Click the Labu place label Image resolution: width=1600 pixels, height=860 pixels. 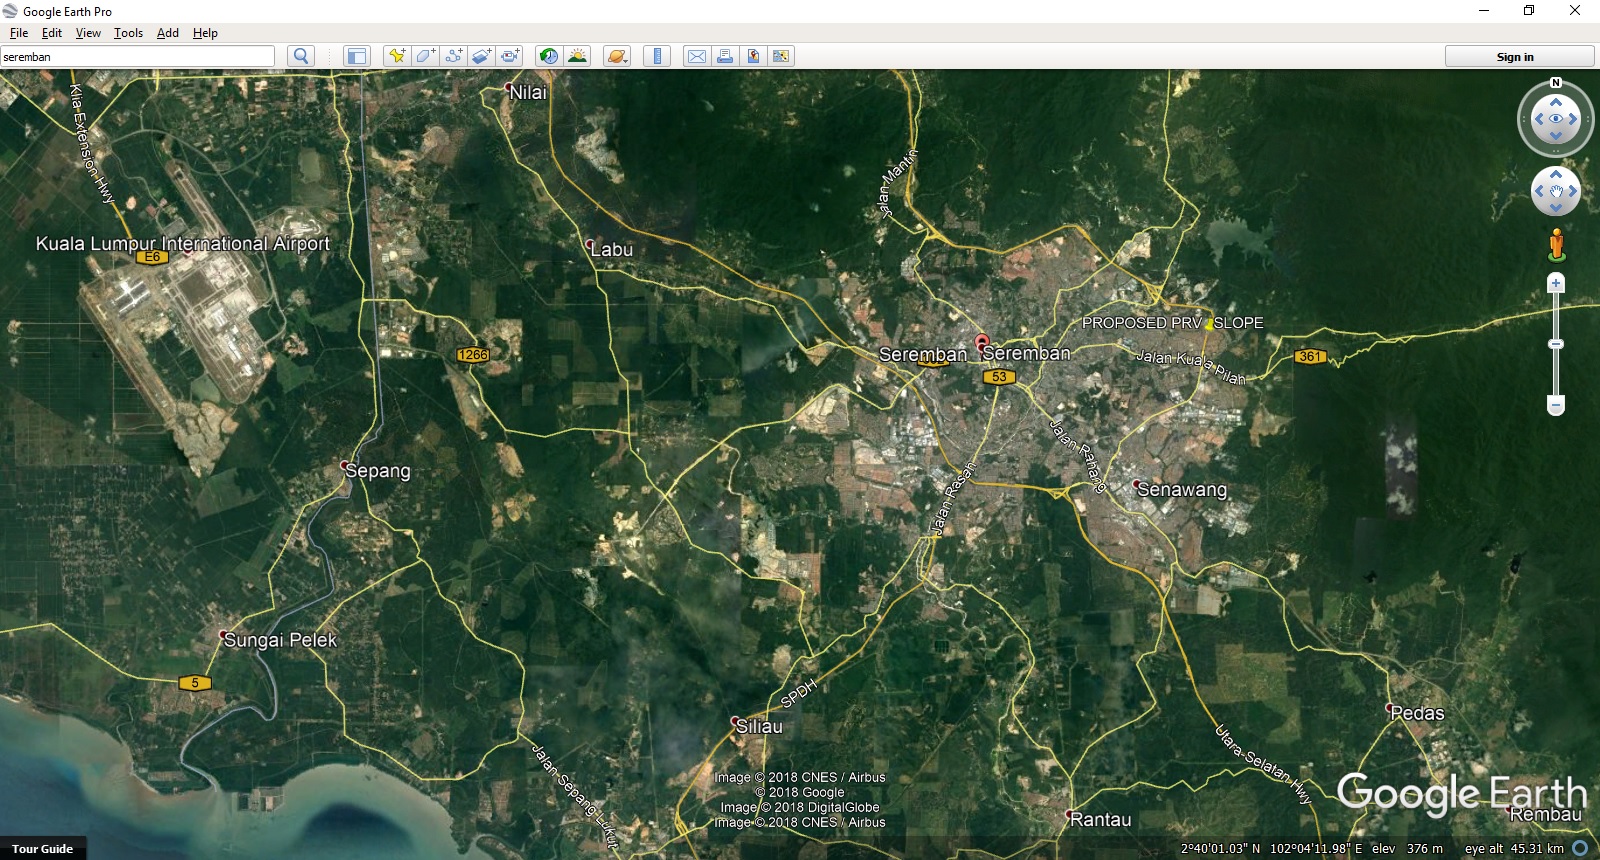click(611, 249)
